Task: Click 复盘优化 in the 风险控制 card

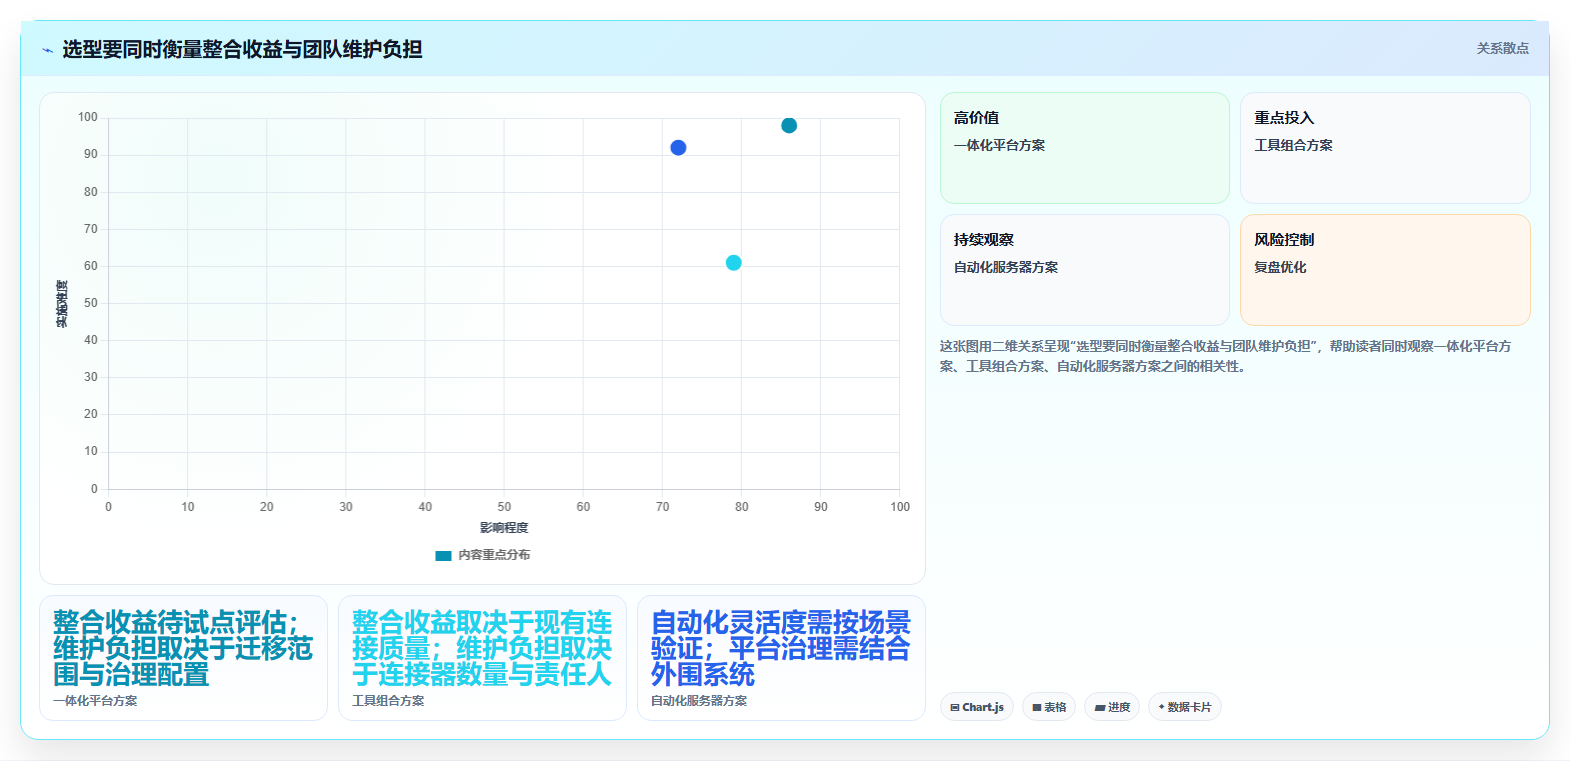Action: click(x=1280, y=267)
